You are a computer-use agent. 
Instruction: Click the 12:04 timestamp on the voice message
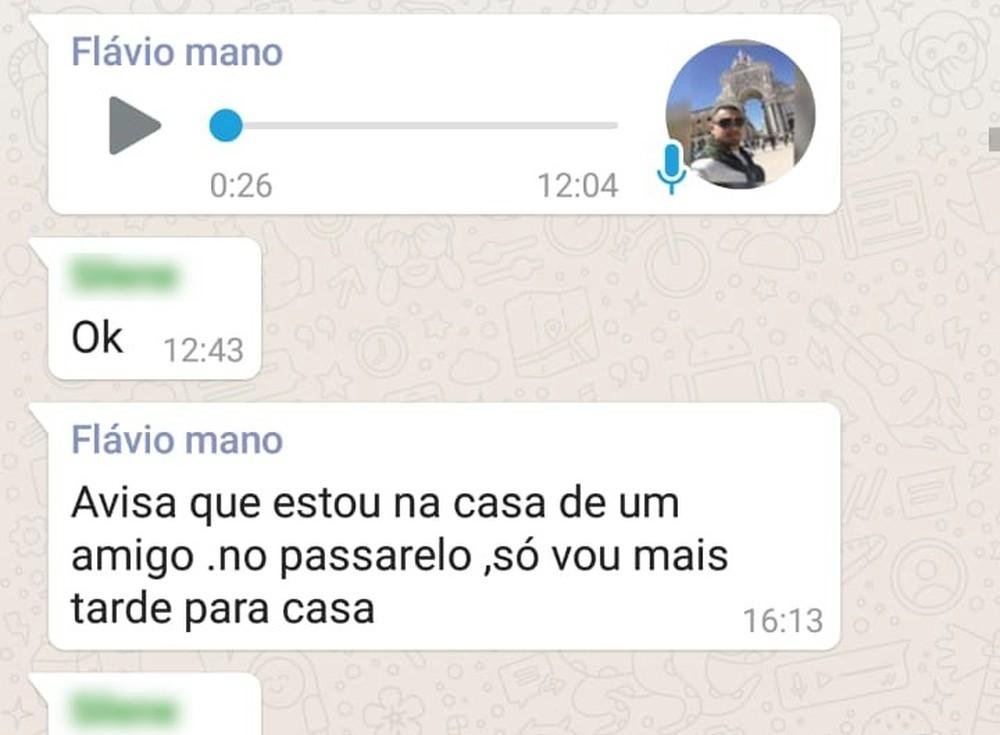(577, 186)
